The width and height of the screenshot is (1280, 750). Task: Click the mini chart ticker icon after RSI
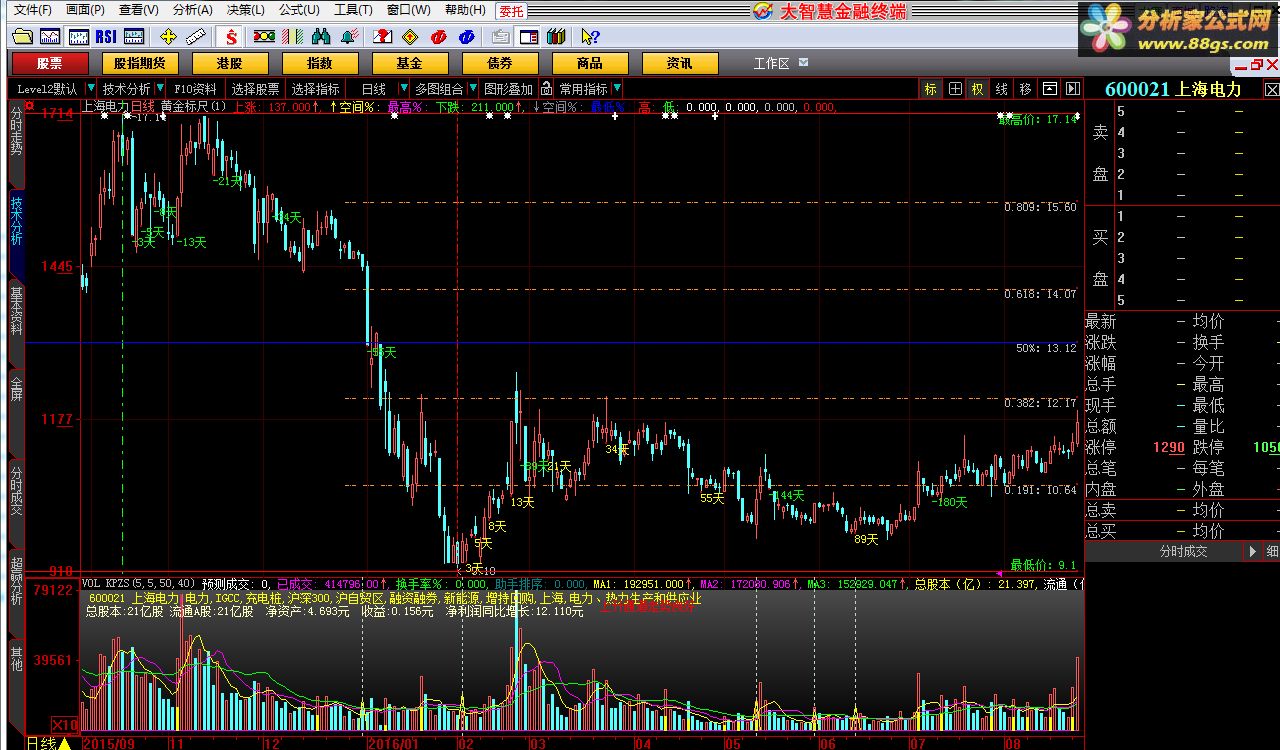tap(134, 37)
